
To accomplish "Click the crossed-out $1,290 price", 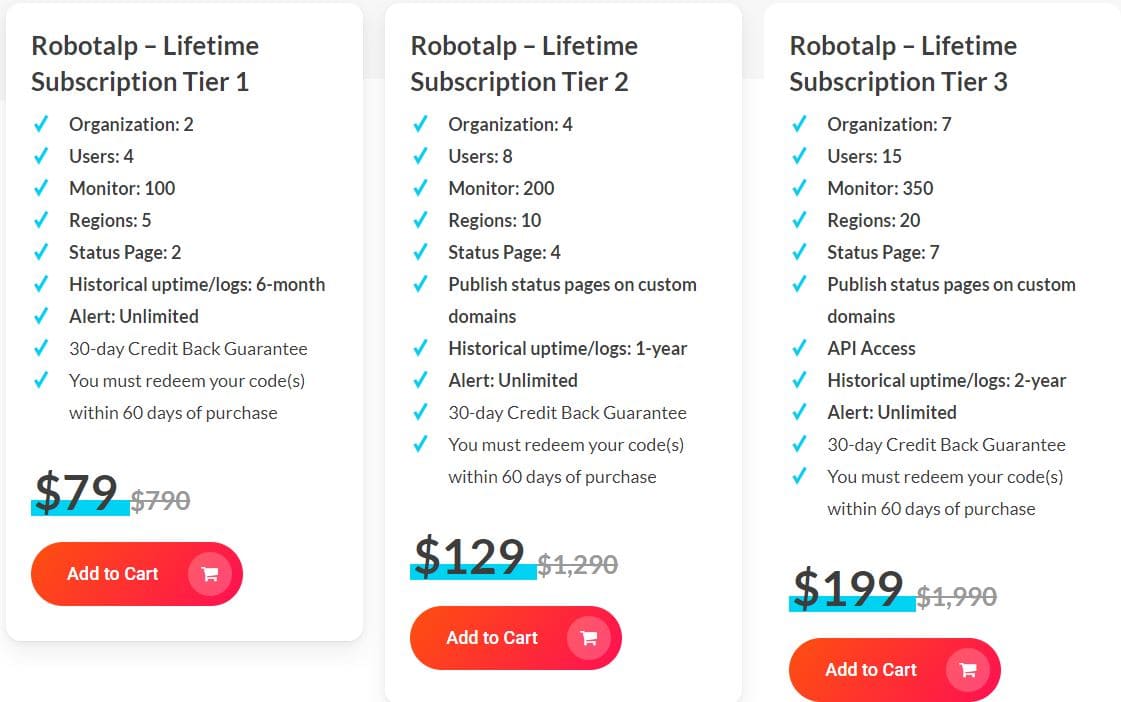I will pos(580,563).
